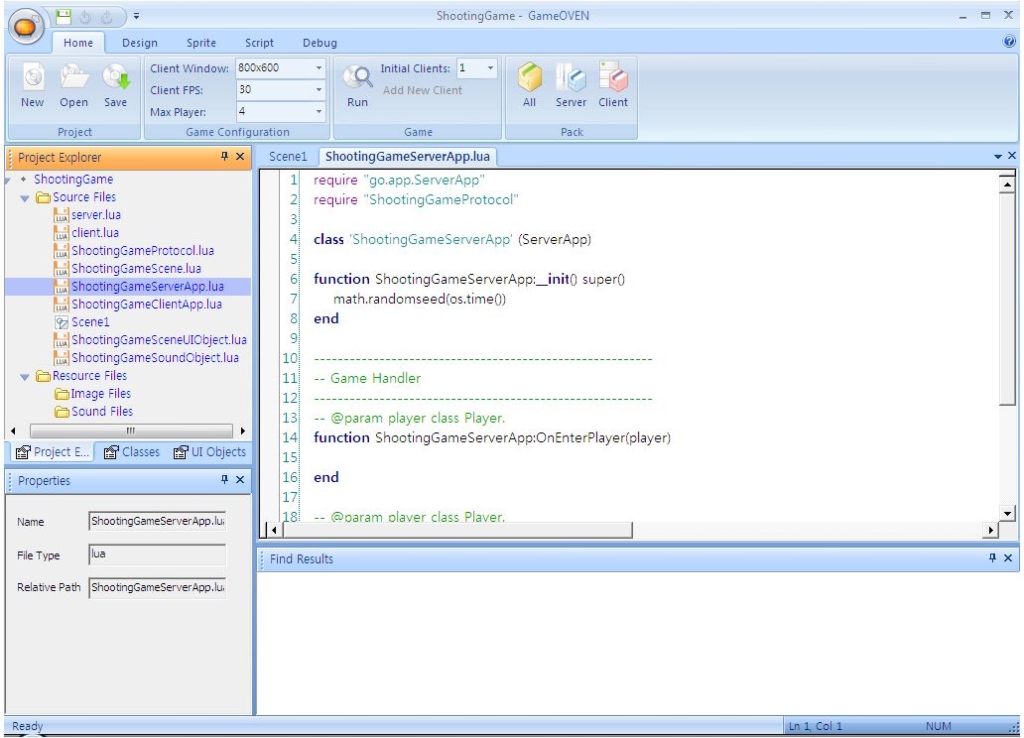
Task: Click the Name property field
Action: [x=157, y=521]
